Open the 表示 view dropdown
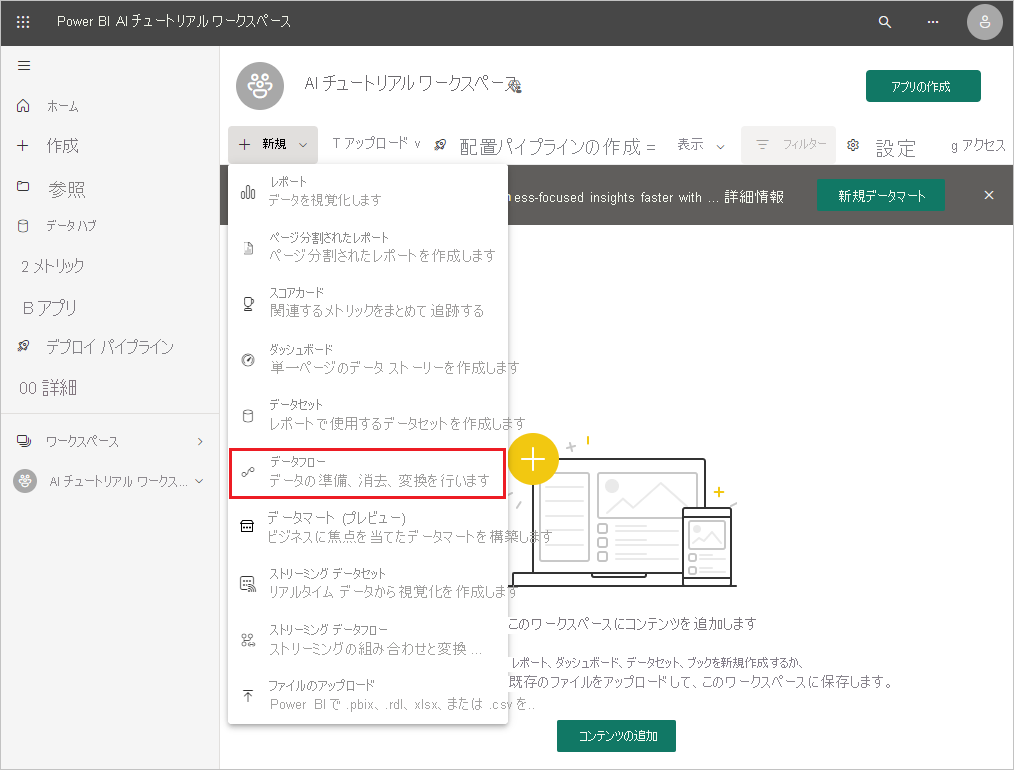The width and height of the screenshot is (1014, 770). [700, 145]
